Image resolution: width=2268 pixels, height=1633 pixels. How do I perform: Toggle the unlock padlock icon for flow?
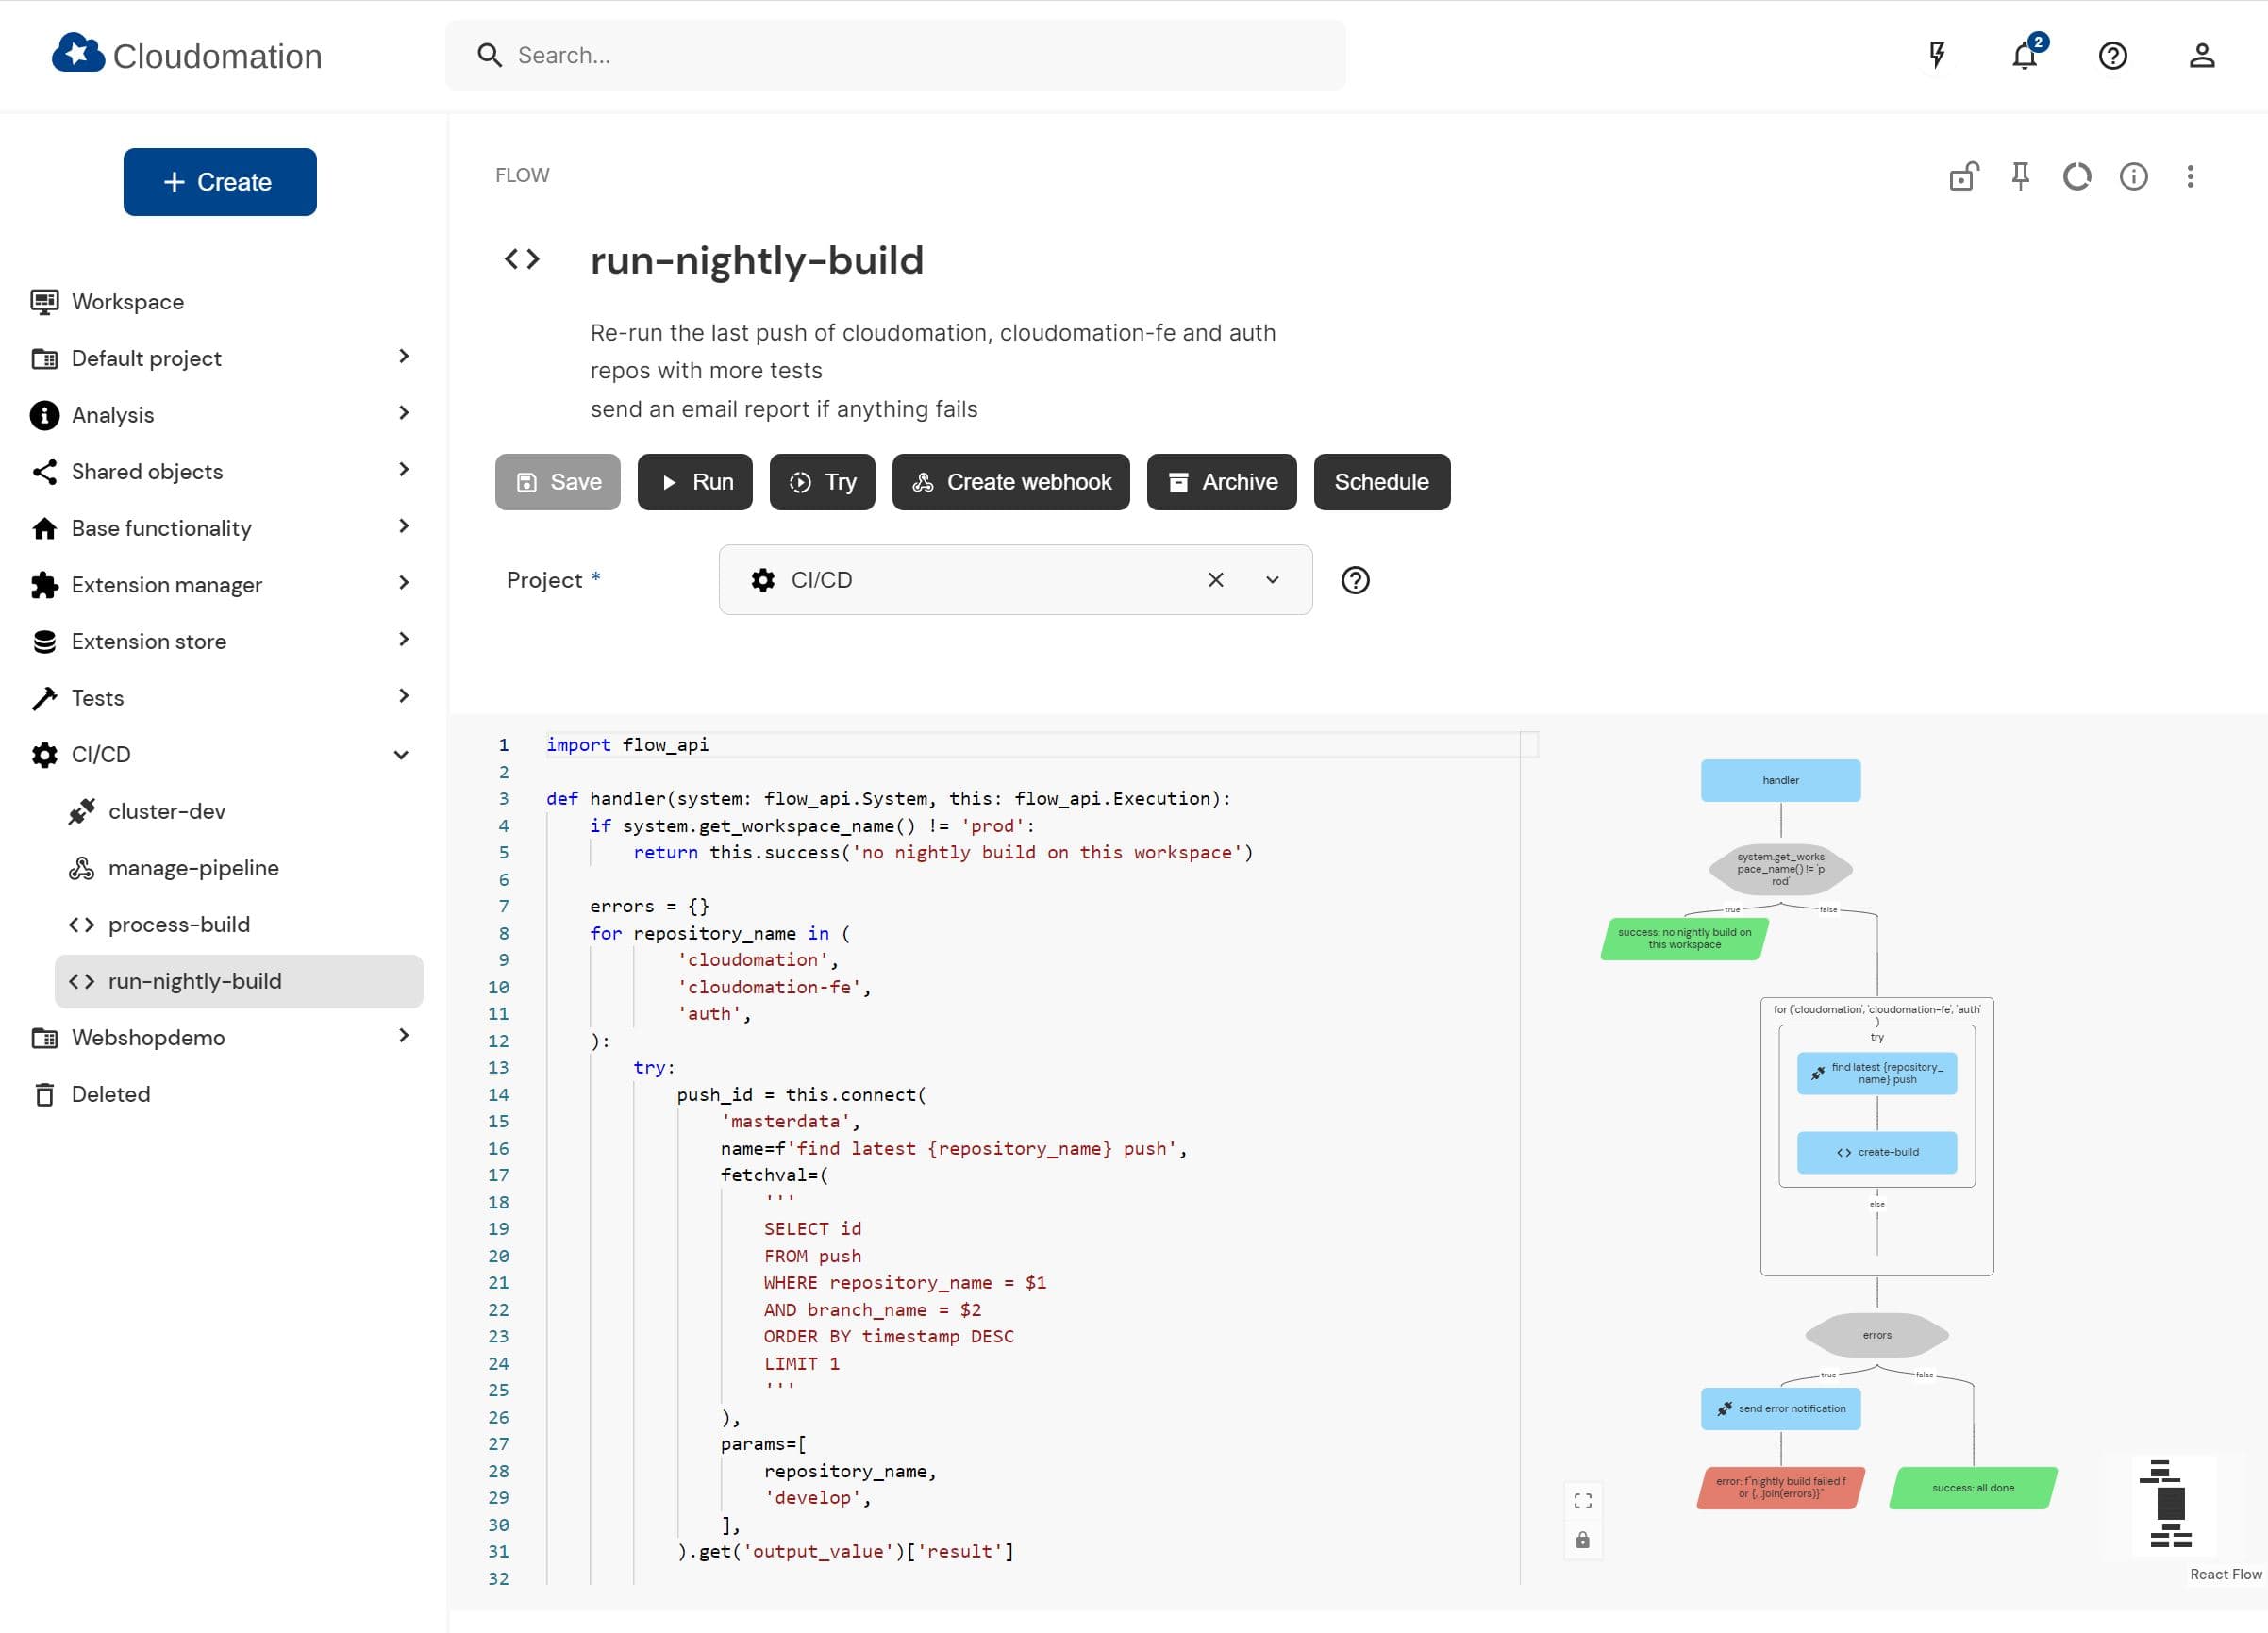(x=1963, y=176)
